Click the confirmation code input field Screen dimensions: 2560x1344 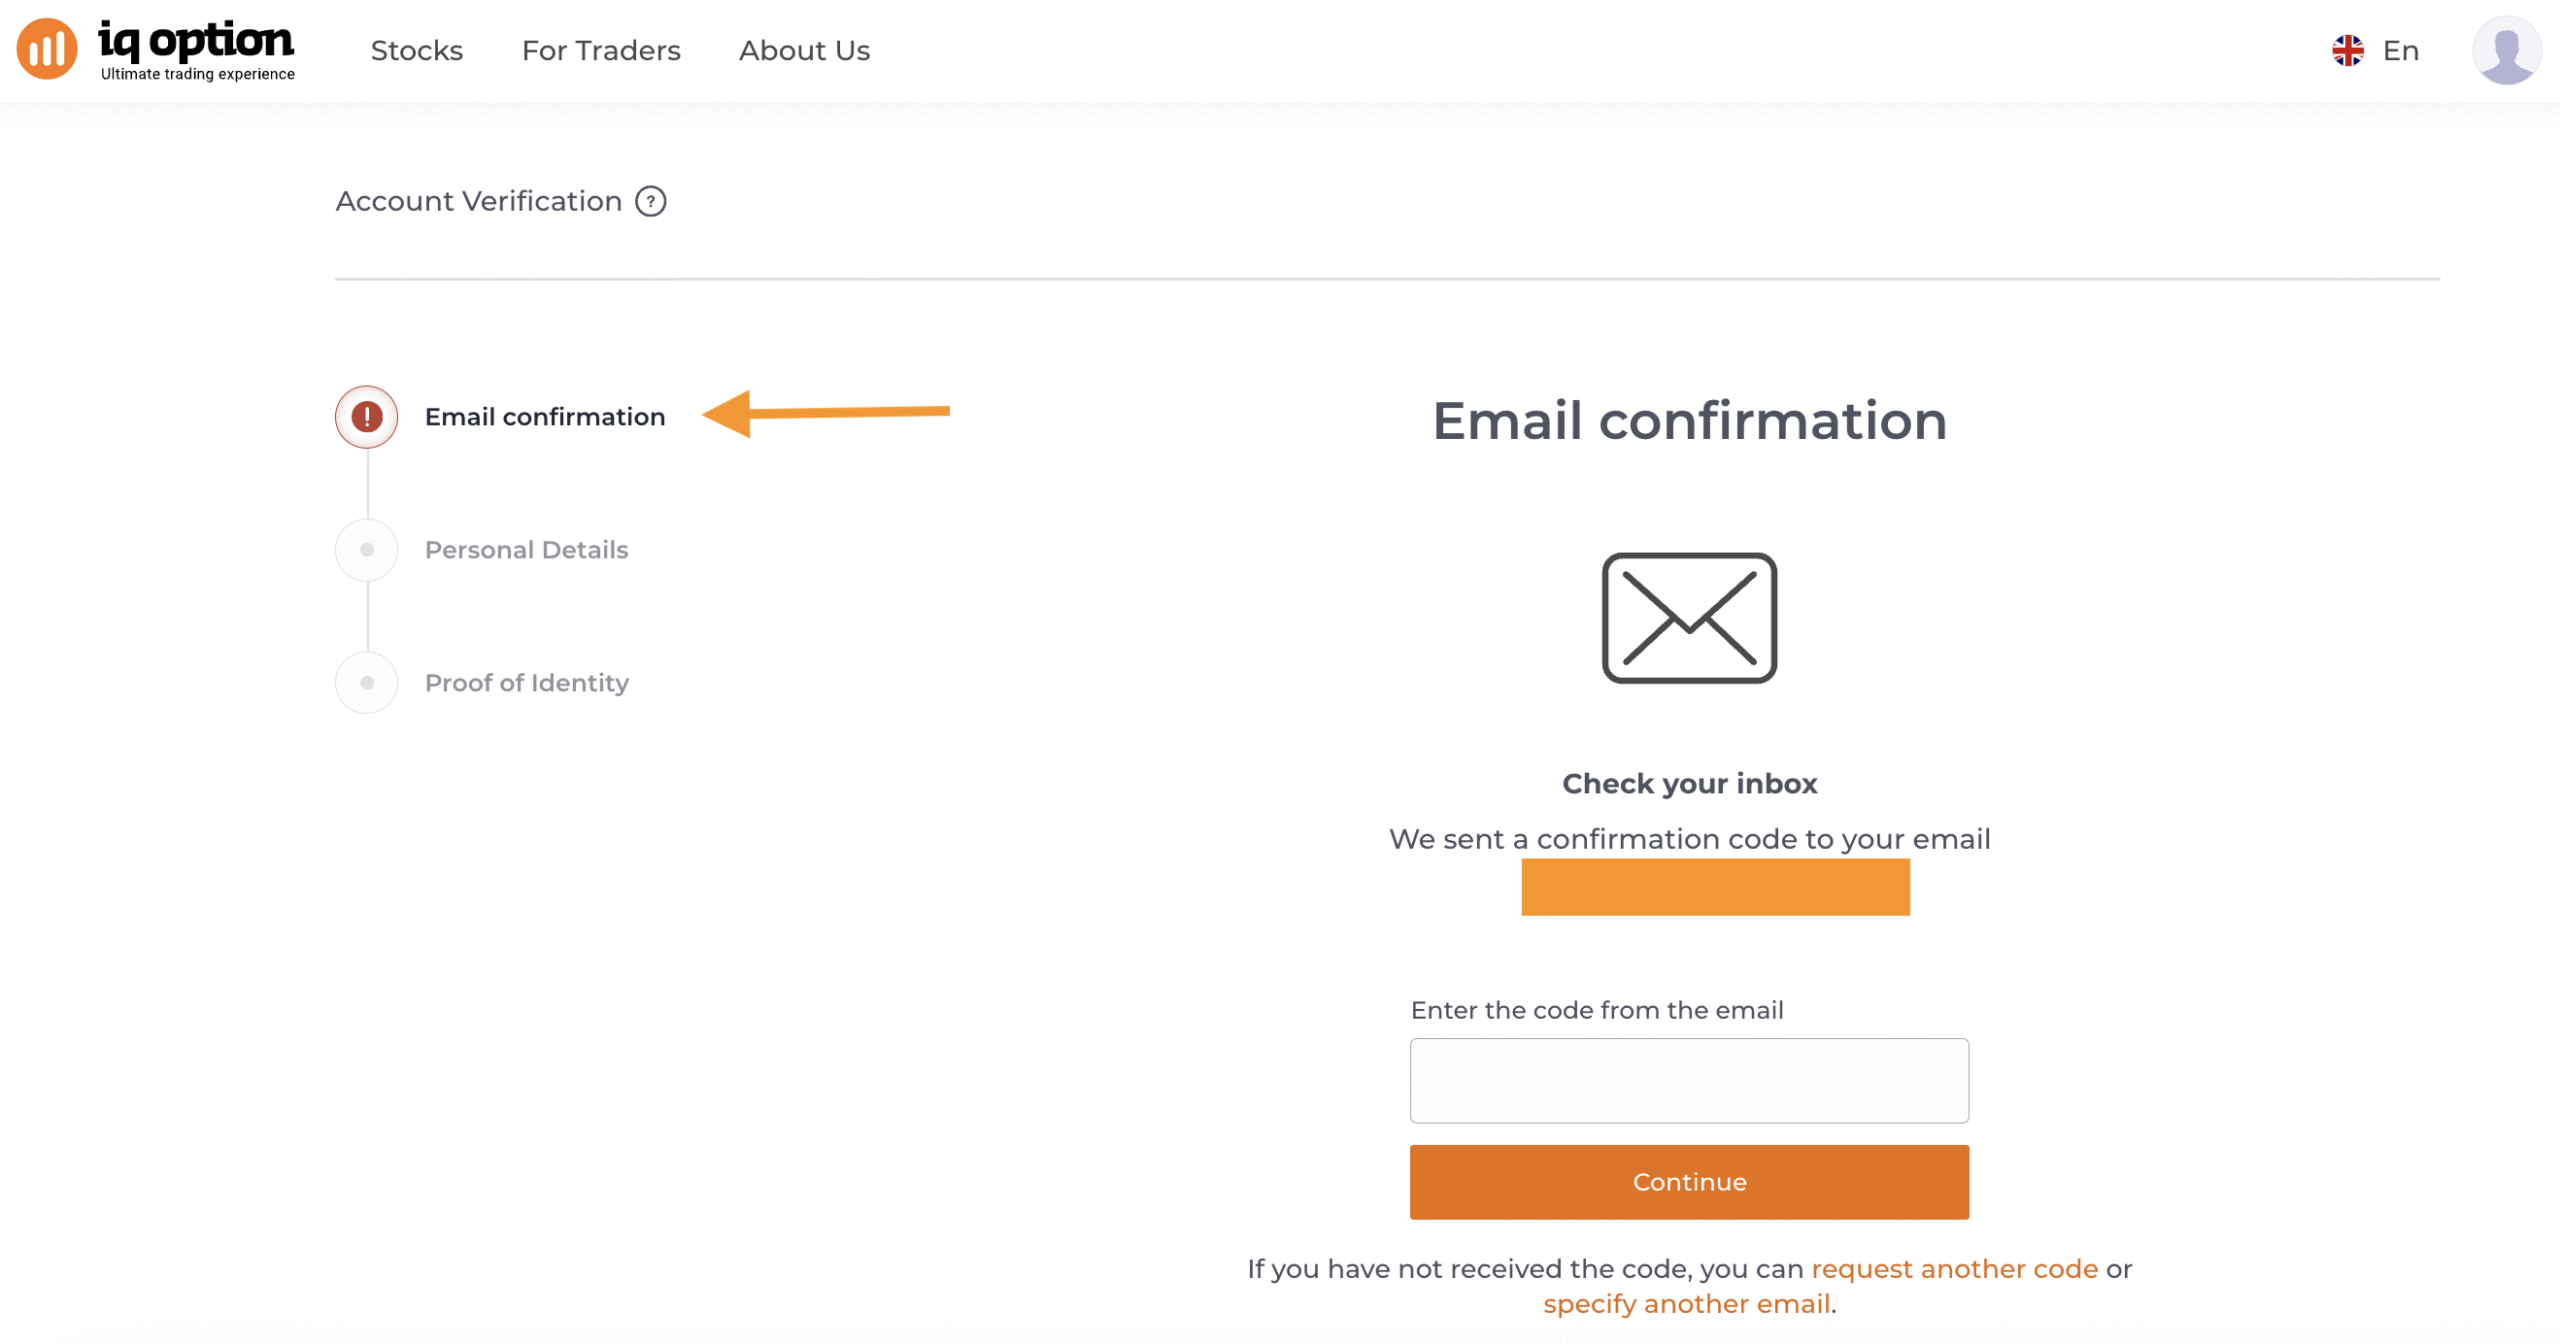point(1689,1080)
